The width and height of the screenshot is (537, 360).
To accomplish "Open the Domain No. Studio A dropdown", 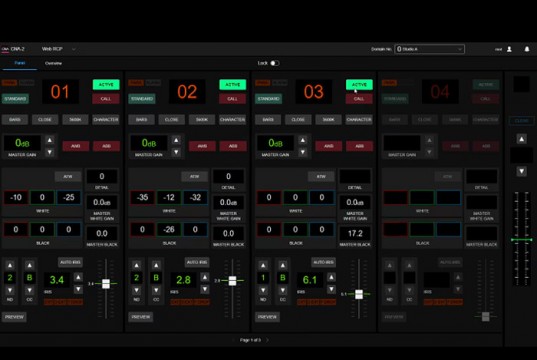I will pos(429,49).
